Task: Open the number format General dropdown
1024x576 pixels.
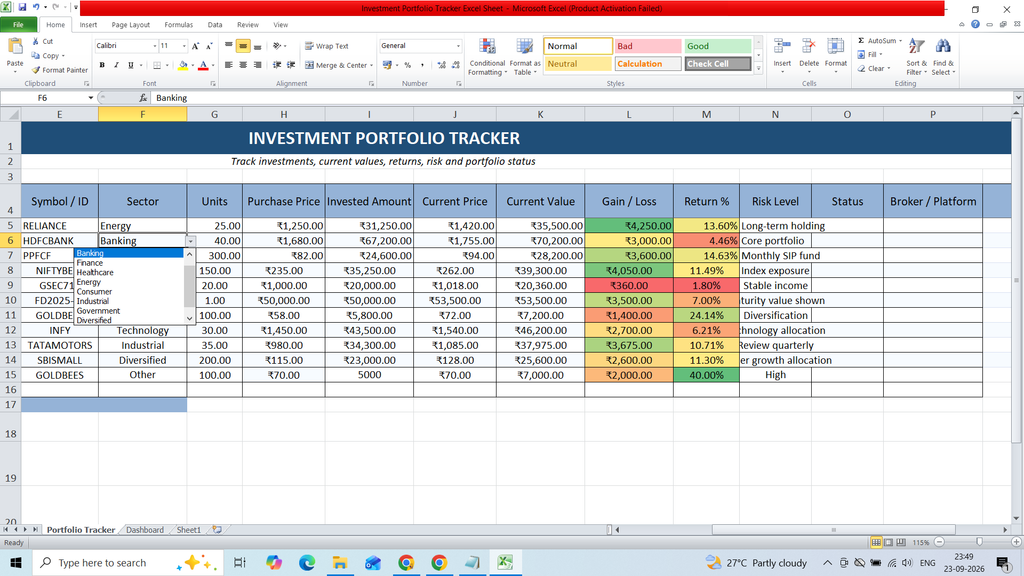Action: 458,46
